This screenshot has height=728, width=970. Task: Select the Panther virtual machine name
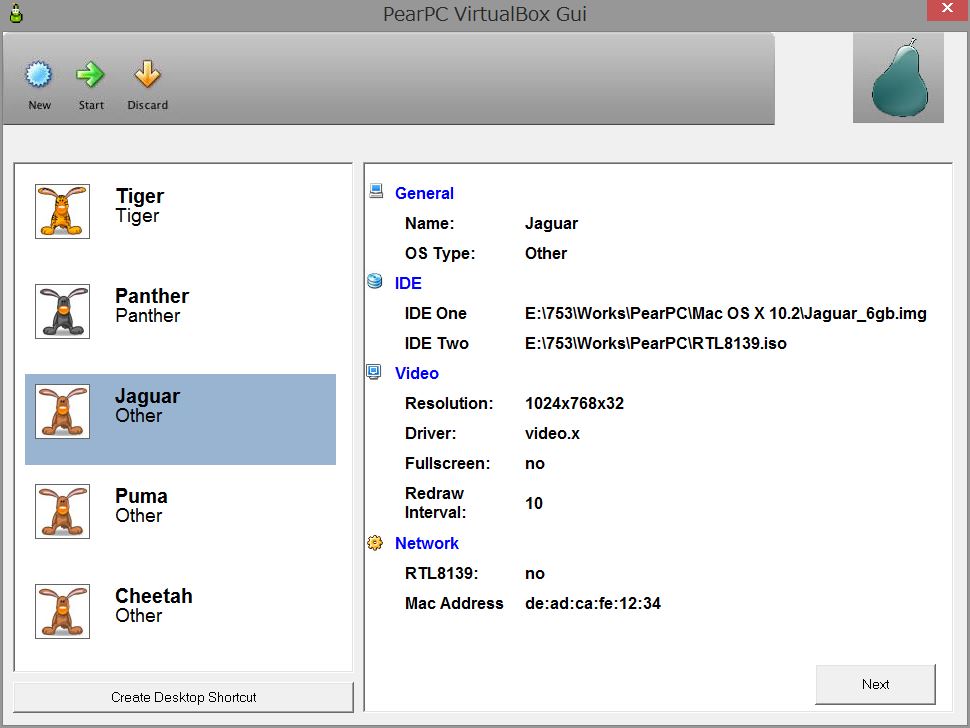(x=152, y=296)
